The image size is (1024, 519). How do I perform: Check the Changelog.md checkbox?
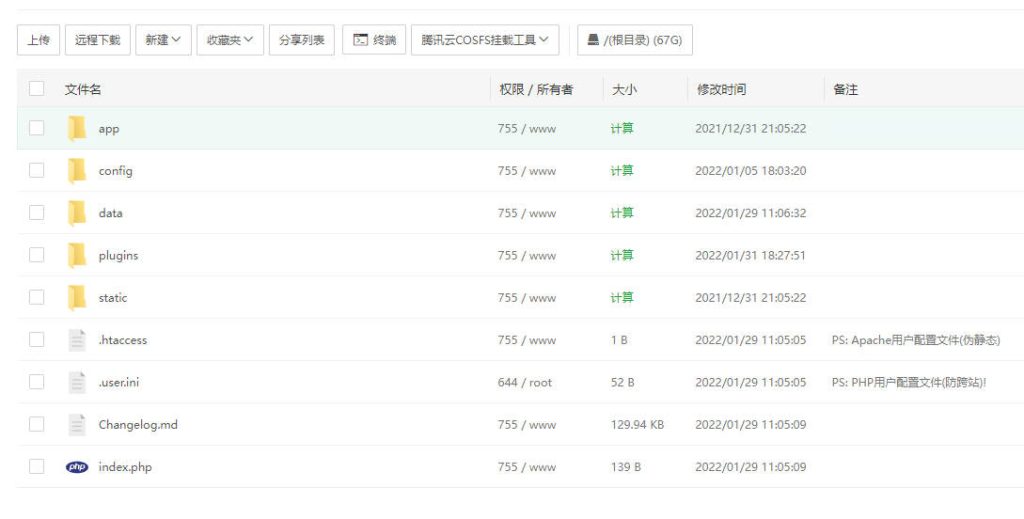tap(37, 424)
